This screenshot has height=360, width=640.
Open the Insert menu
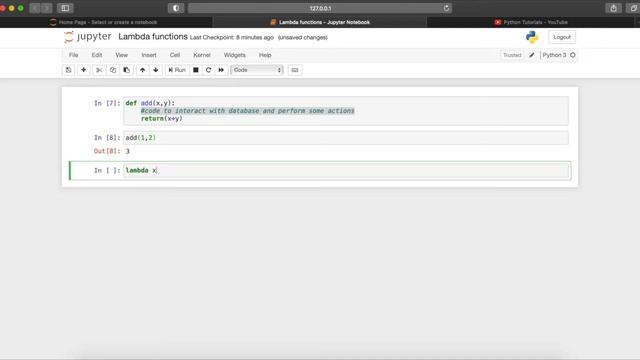tap(149, 55)
